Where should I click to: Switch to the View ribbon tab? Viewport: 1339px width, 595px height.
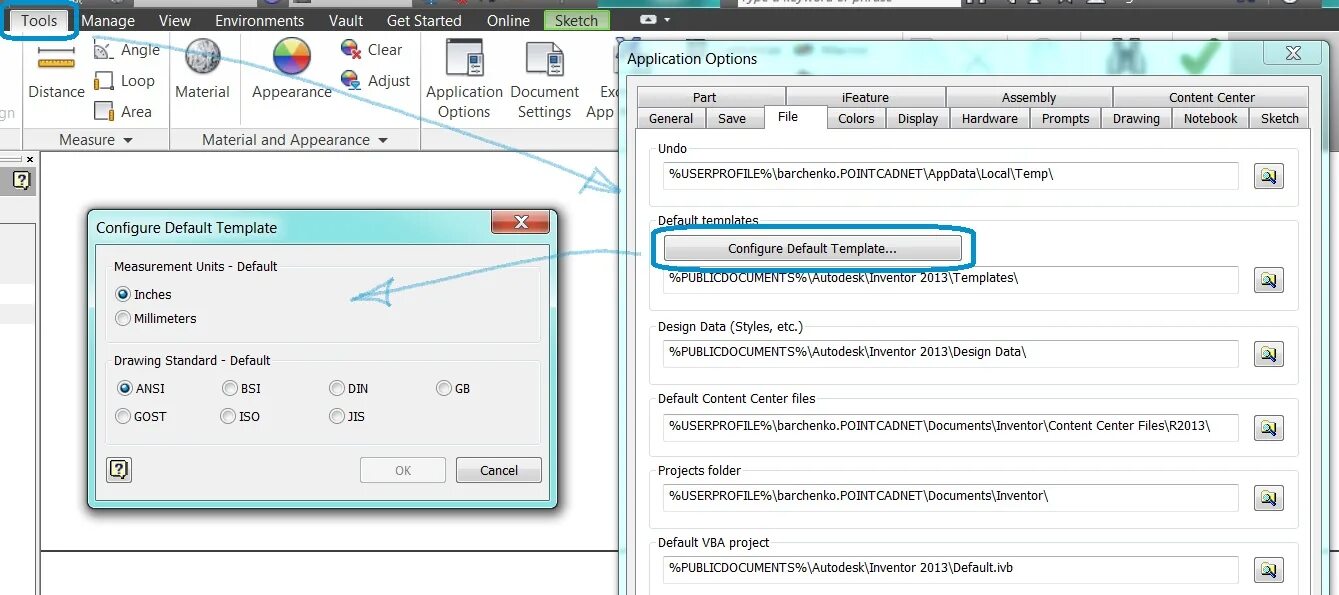[175, 20]
